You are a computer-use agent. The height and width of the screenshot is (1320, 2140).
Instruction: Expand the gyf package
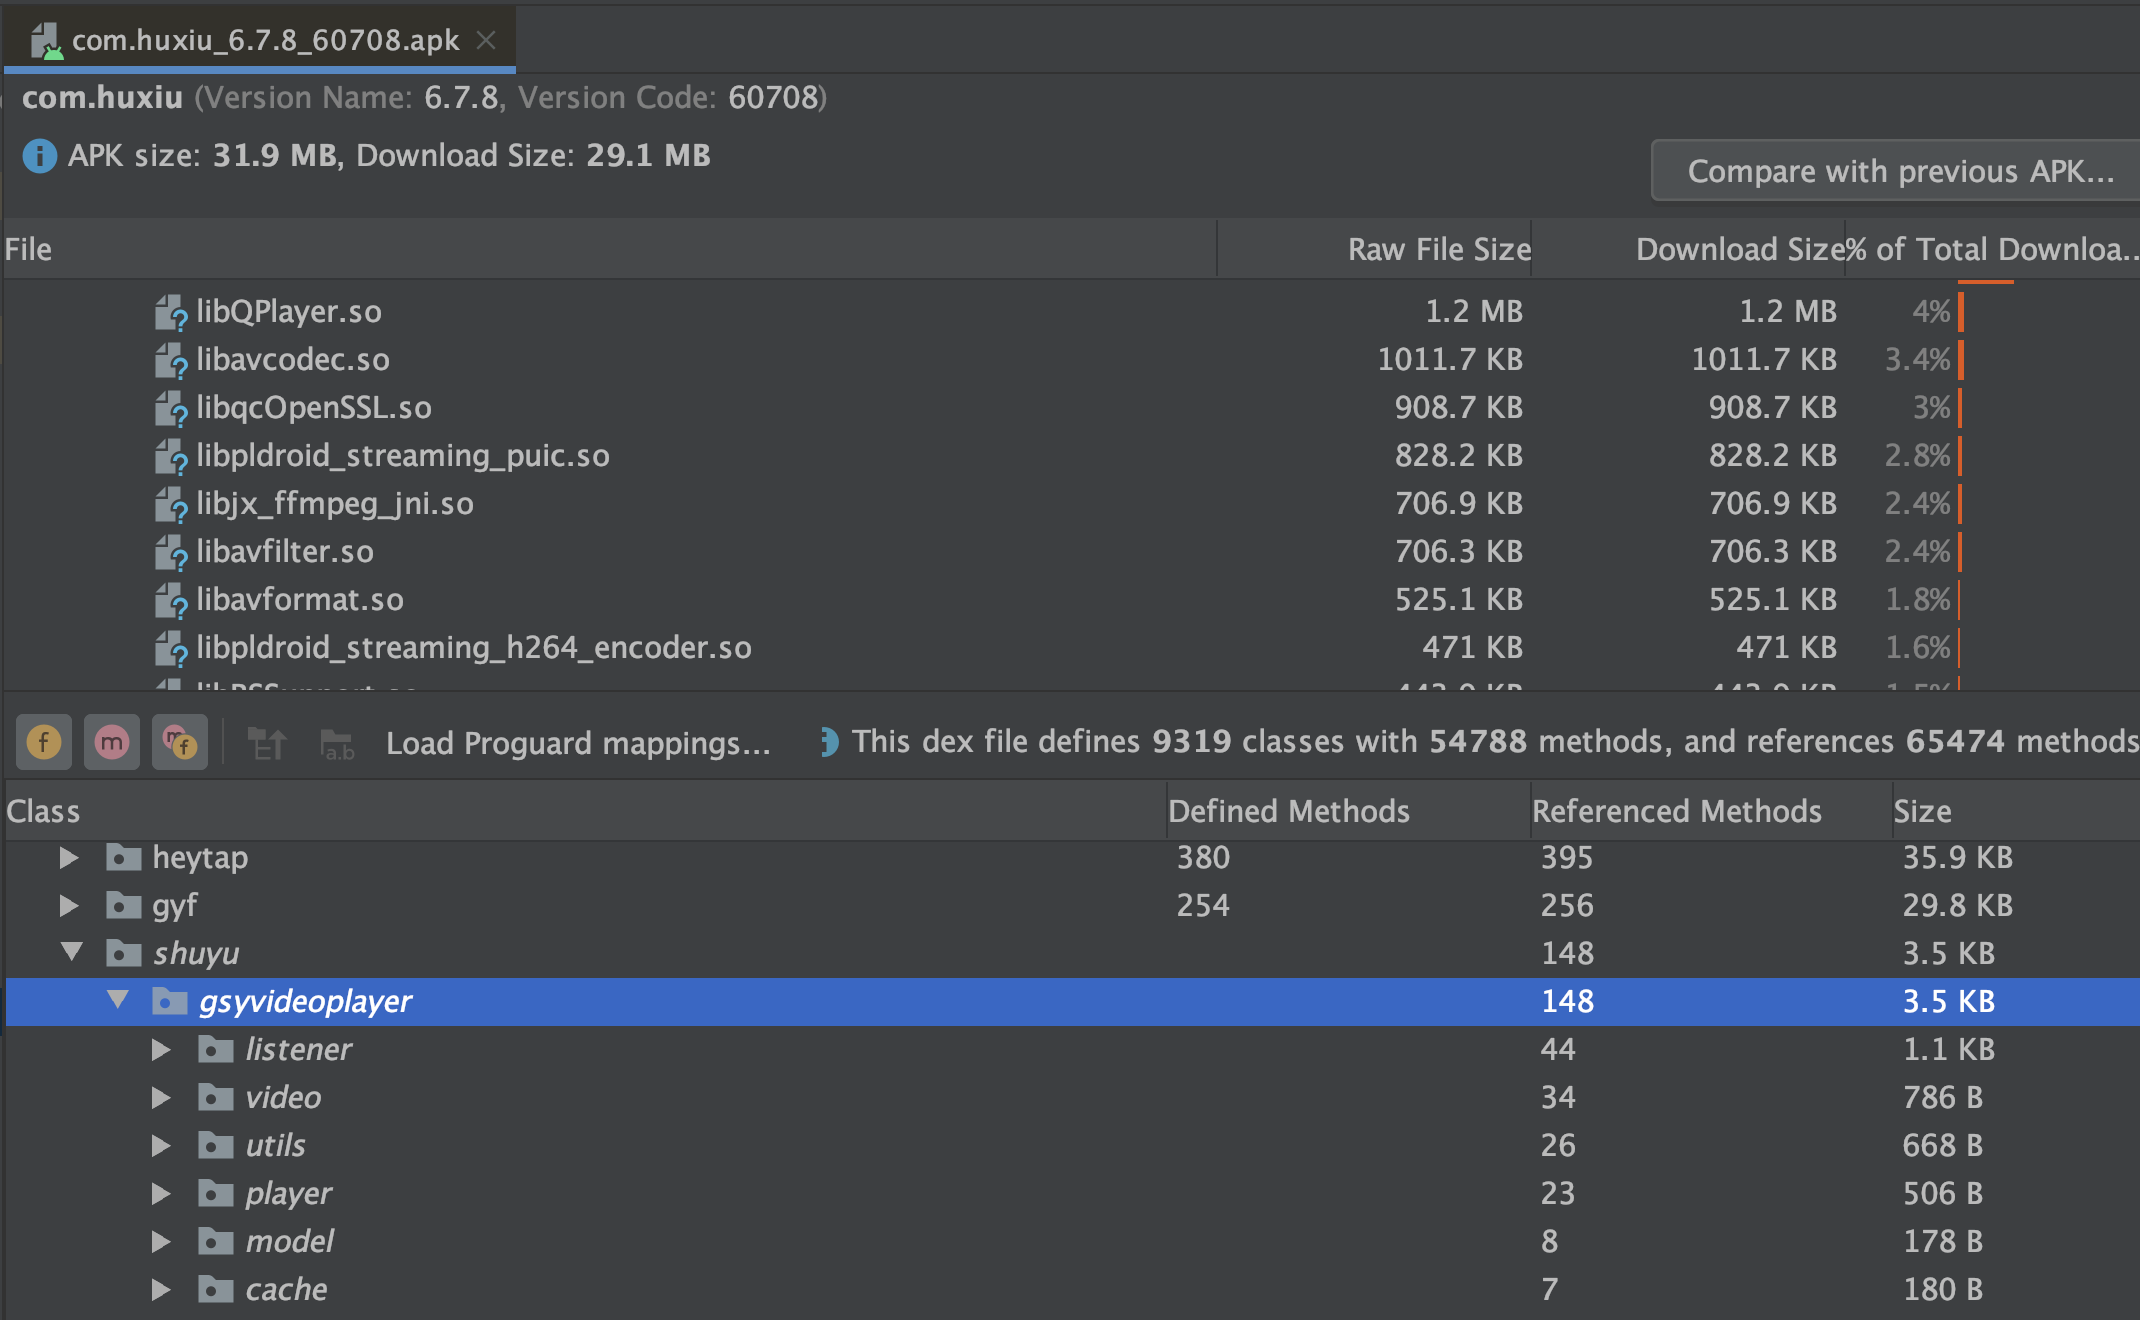69,906
